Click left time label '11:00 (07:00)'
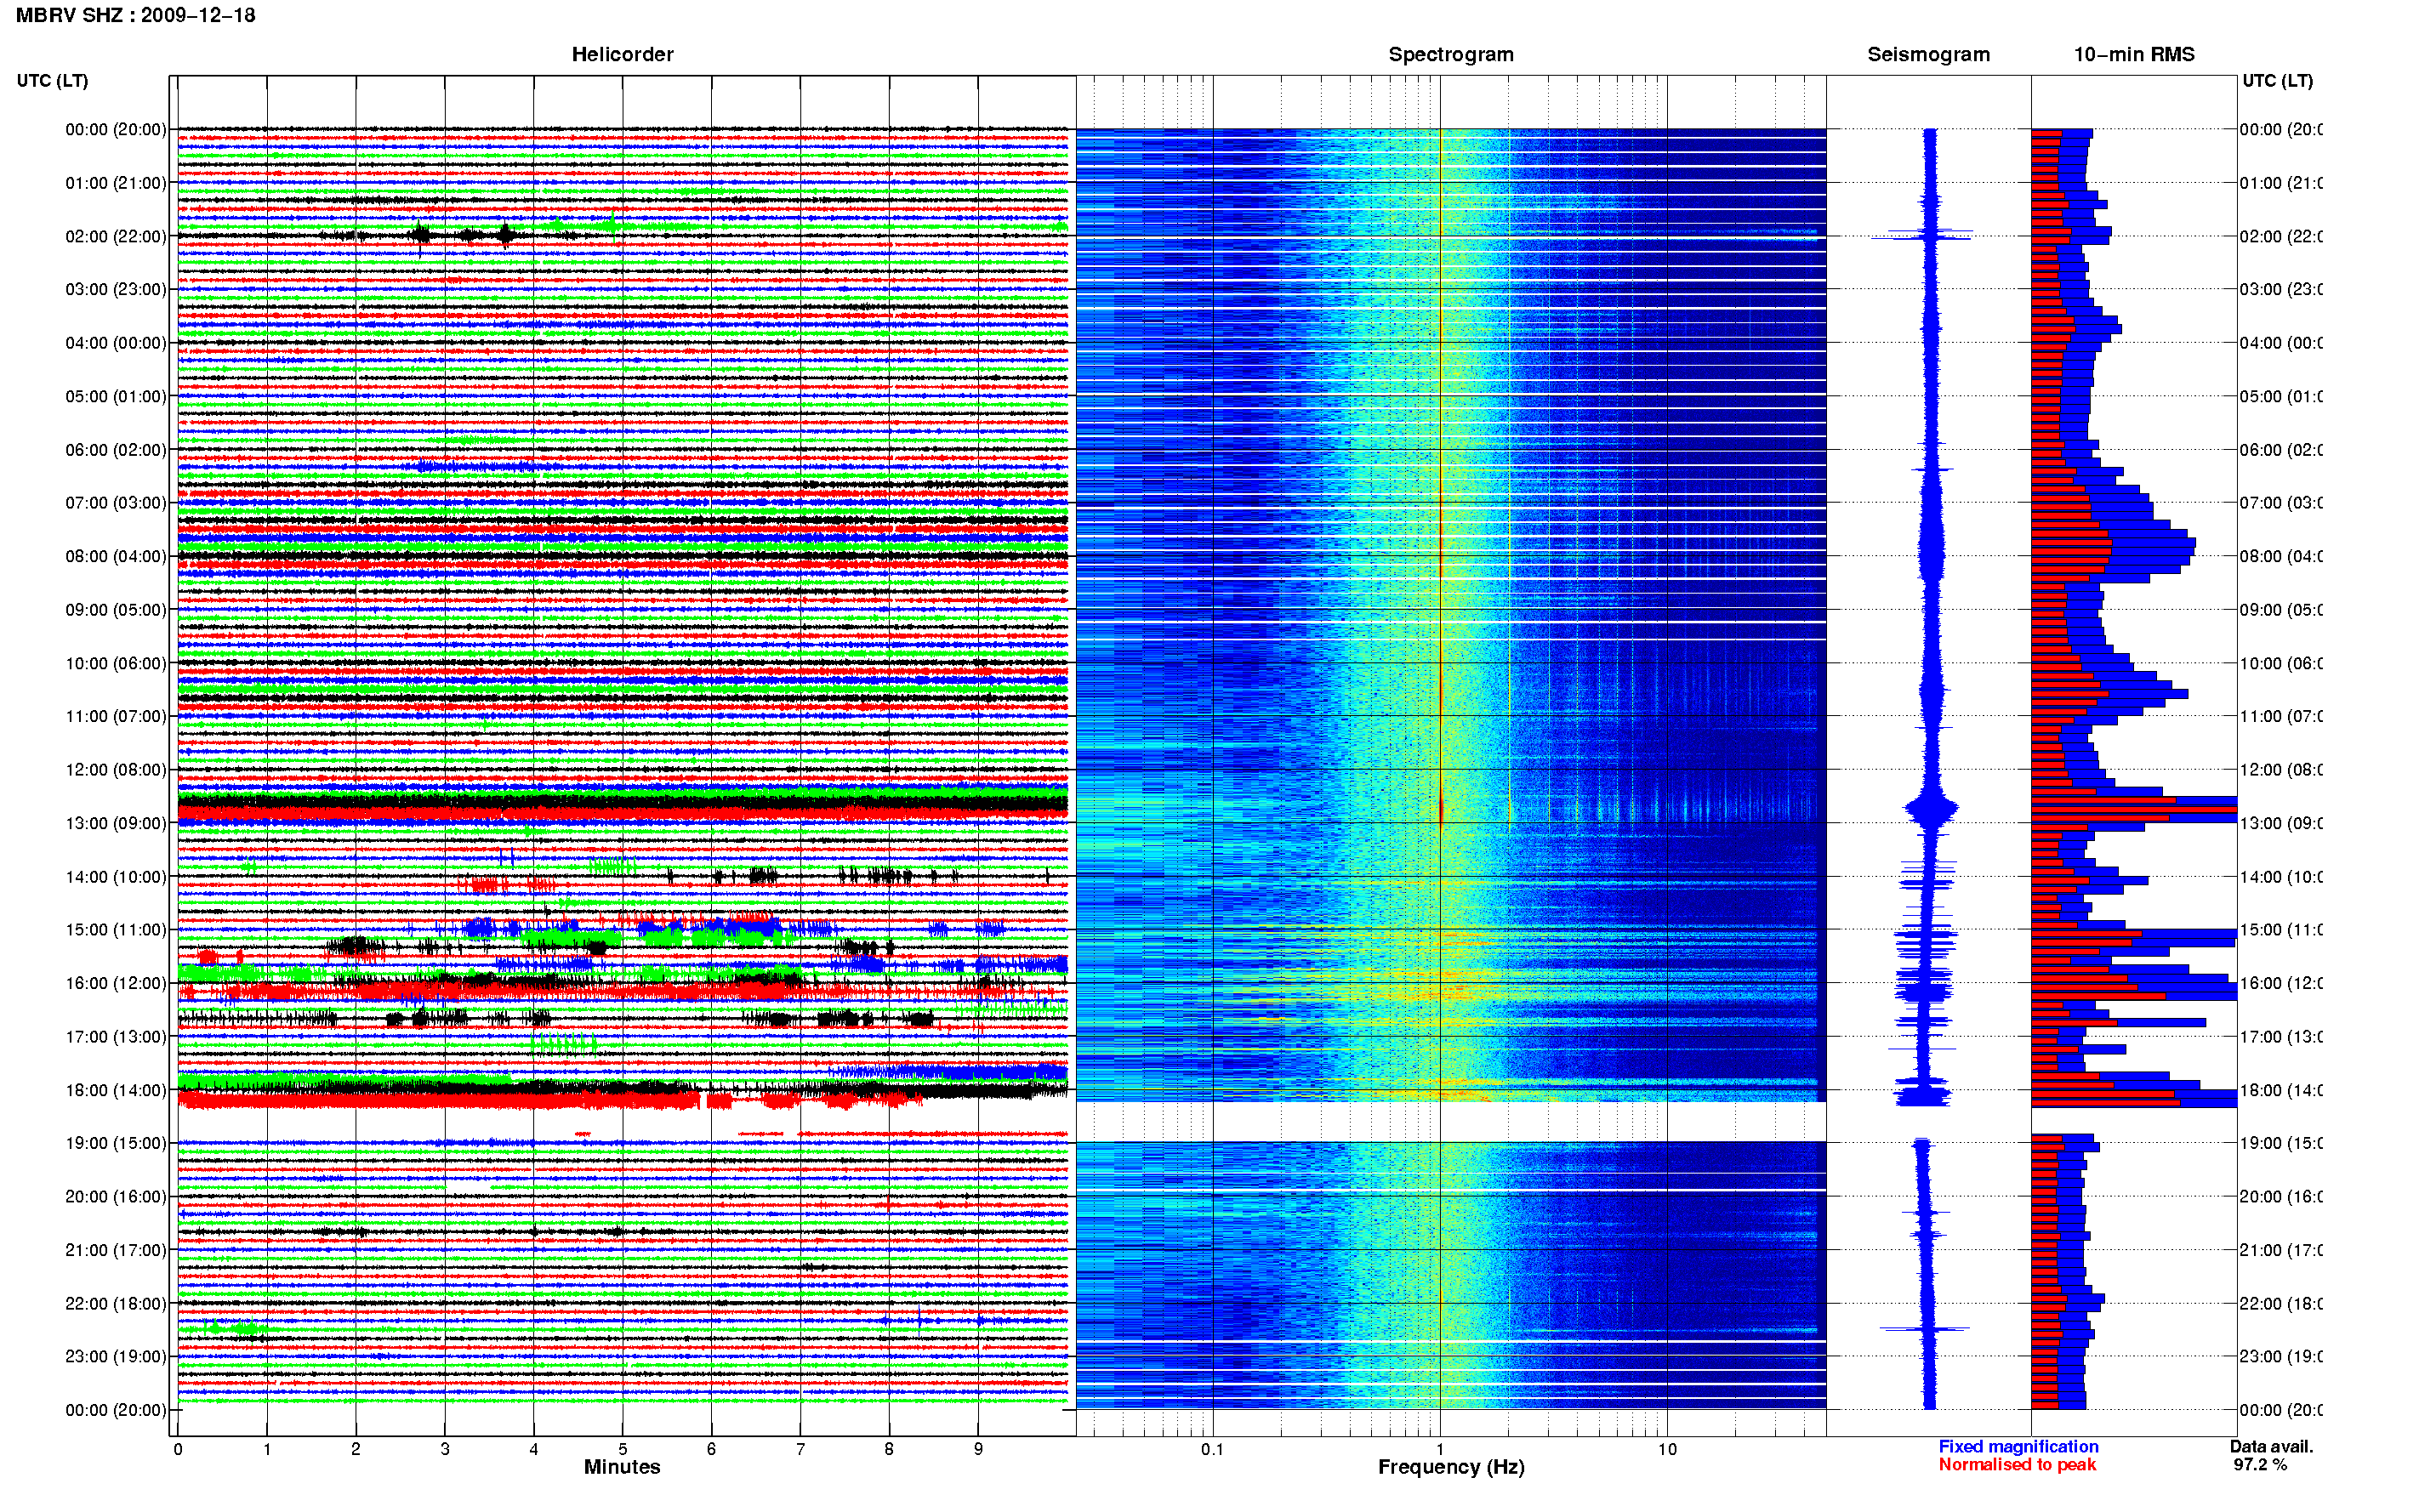 [x=116, y=716]
